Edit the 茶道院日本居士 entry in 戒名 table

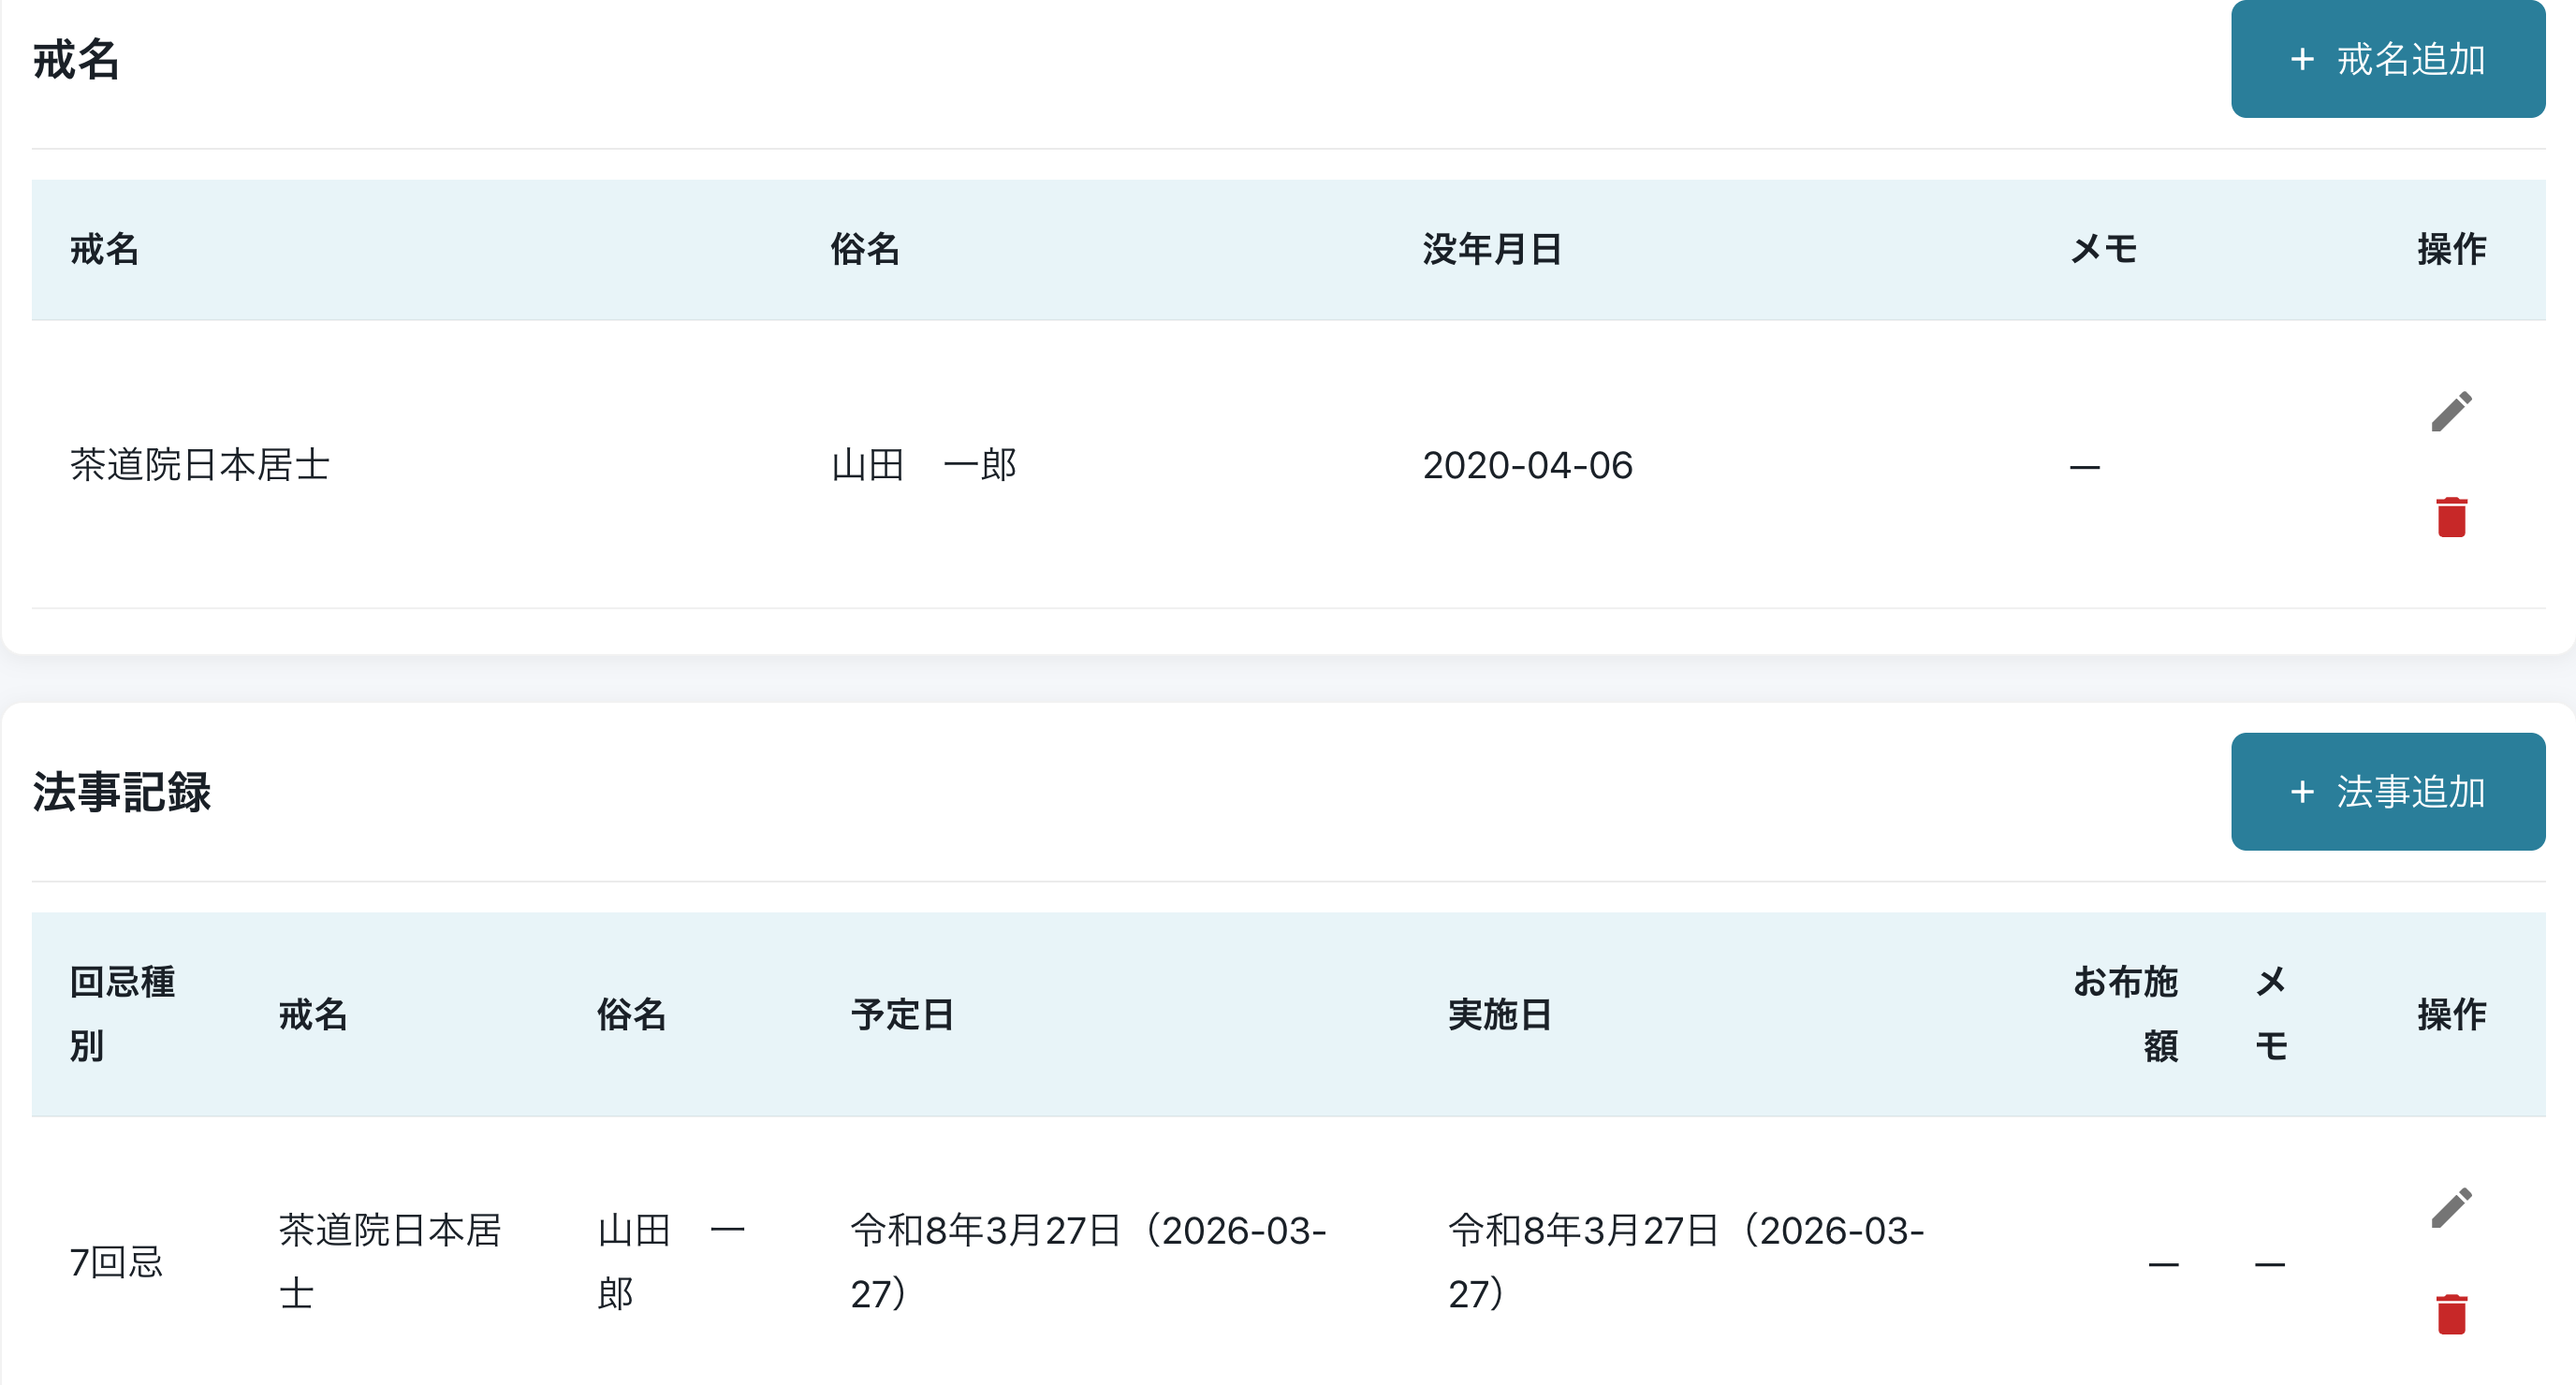tap(2451, 411)
